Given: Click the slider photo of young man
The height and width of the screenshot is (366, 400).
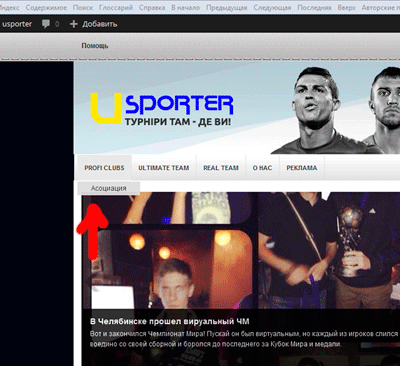Looking at the screenshot, I should click(172, 269).
